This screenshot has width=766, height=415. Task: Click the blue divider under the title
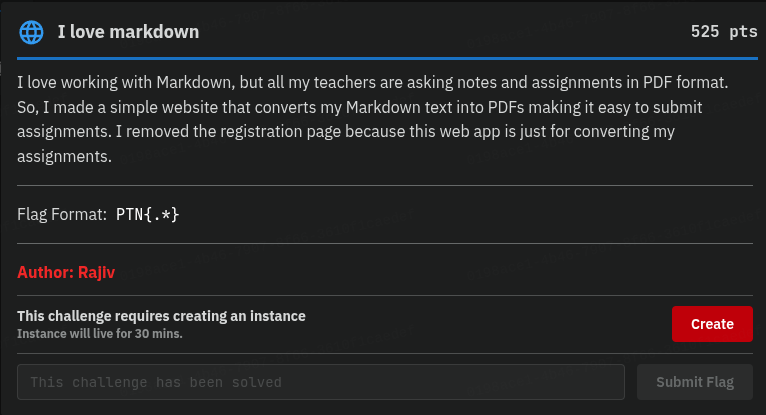(x=385, y=59)
